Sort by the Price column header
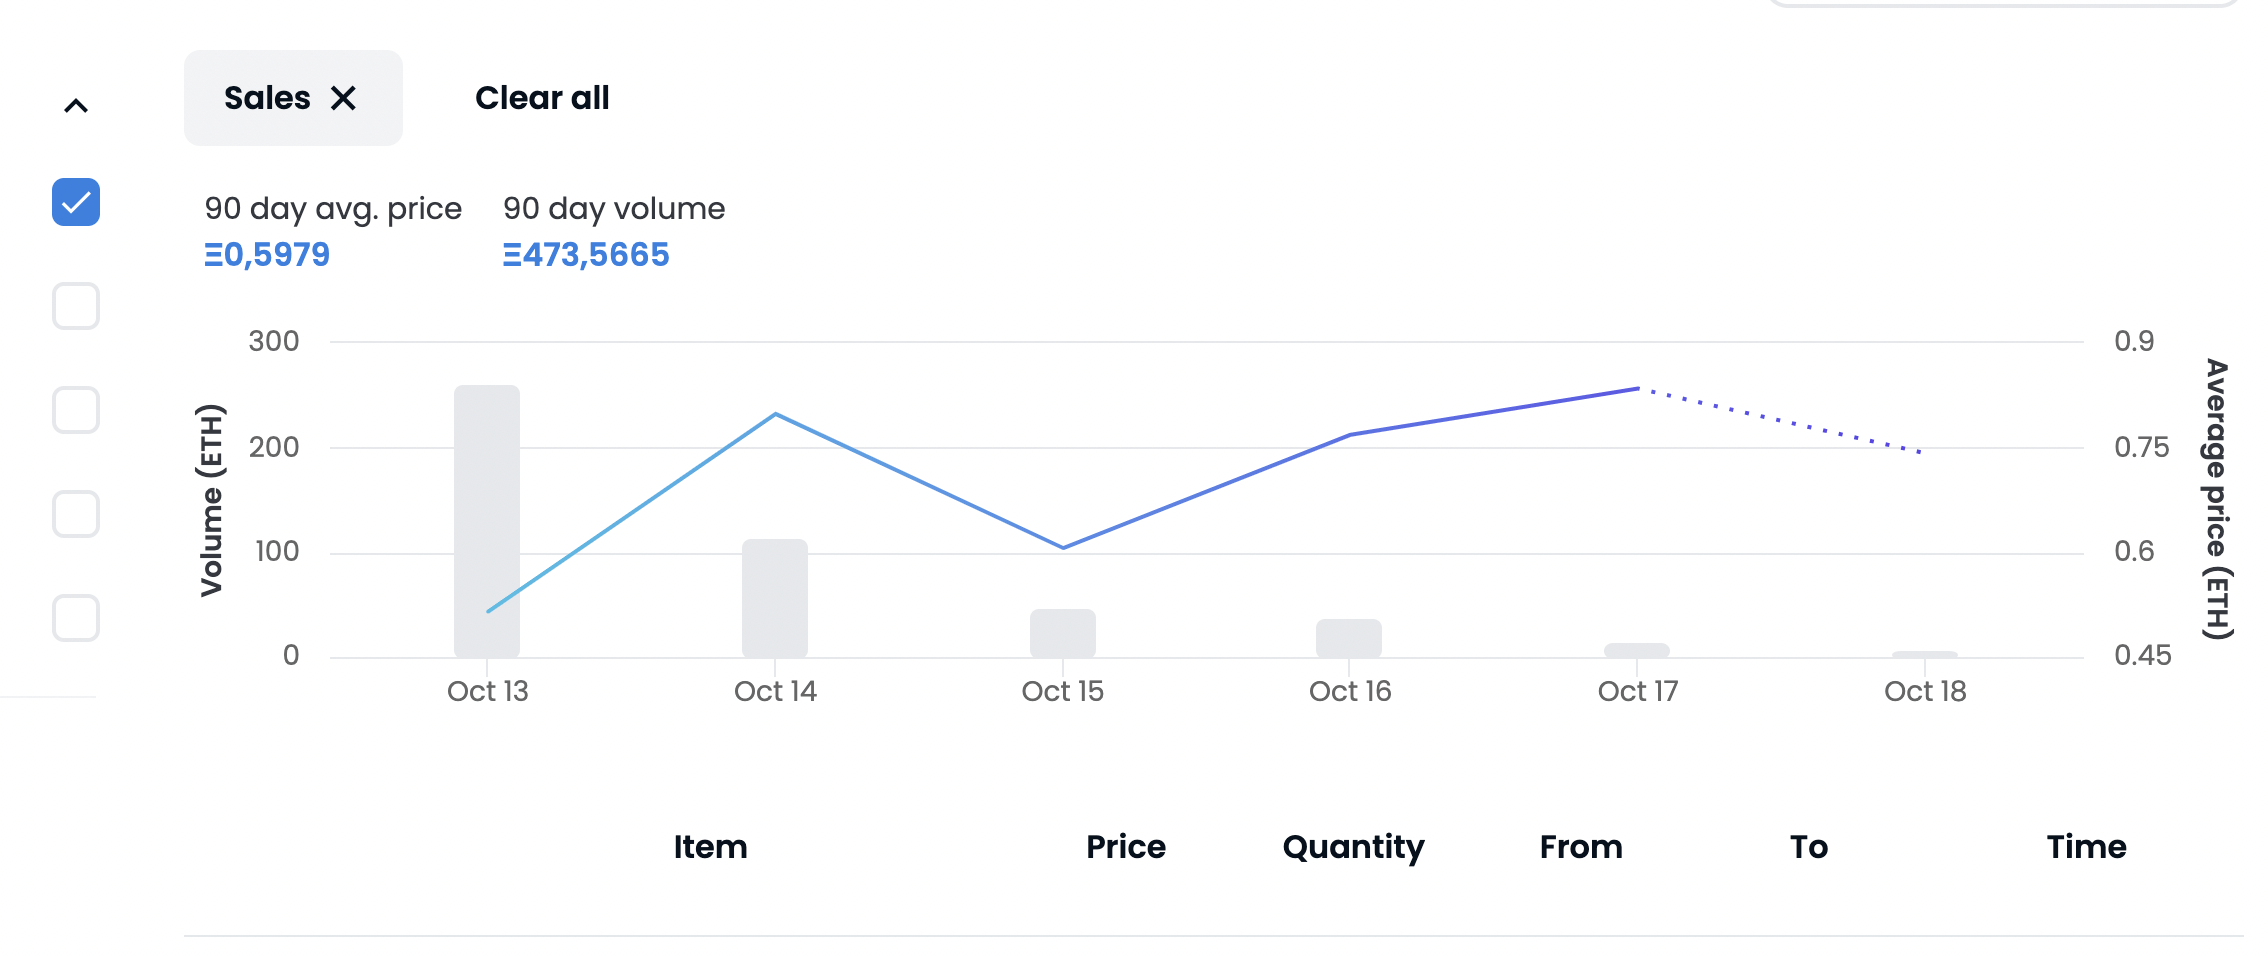The width and height of the screenshot is (2268, 956). click(1126, 847)
